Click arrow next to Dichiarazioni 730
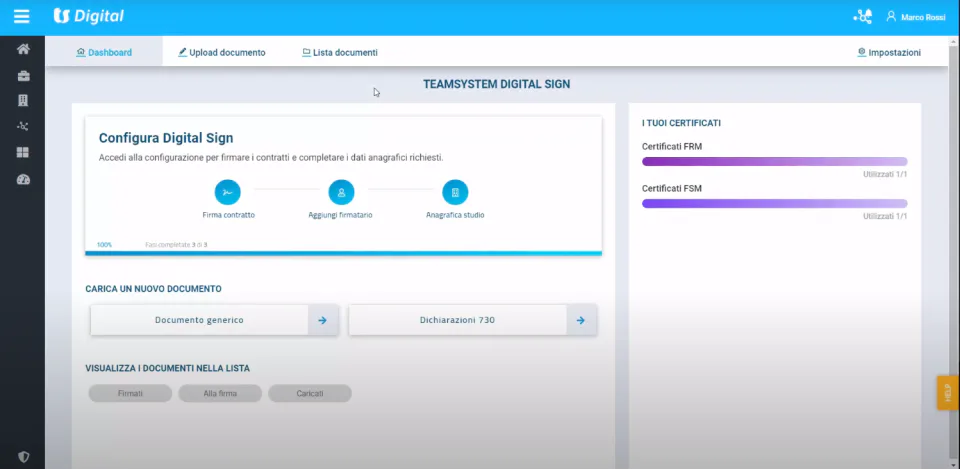 coord(581,320)
